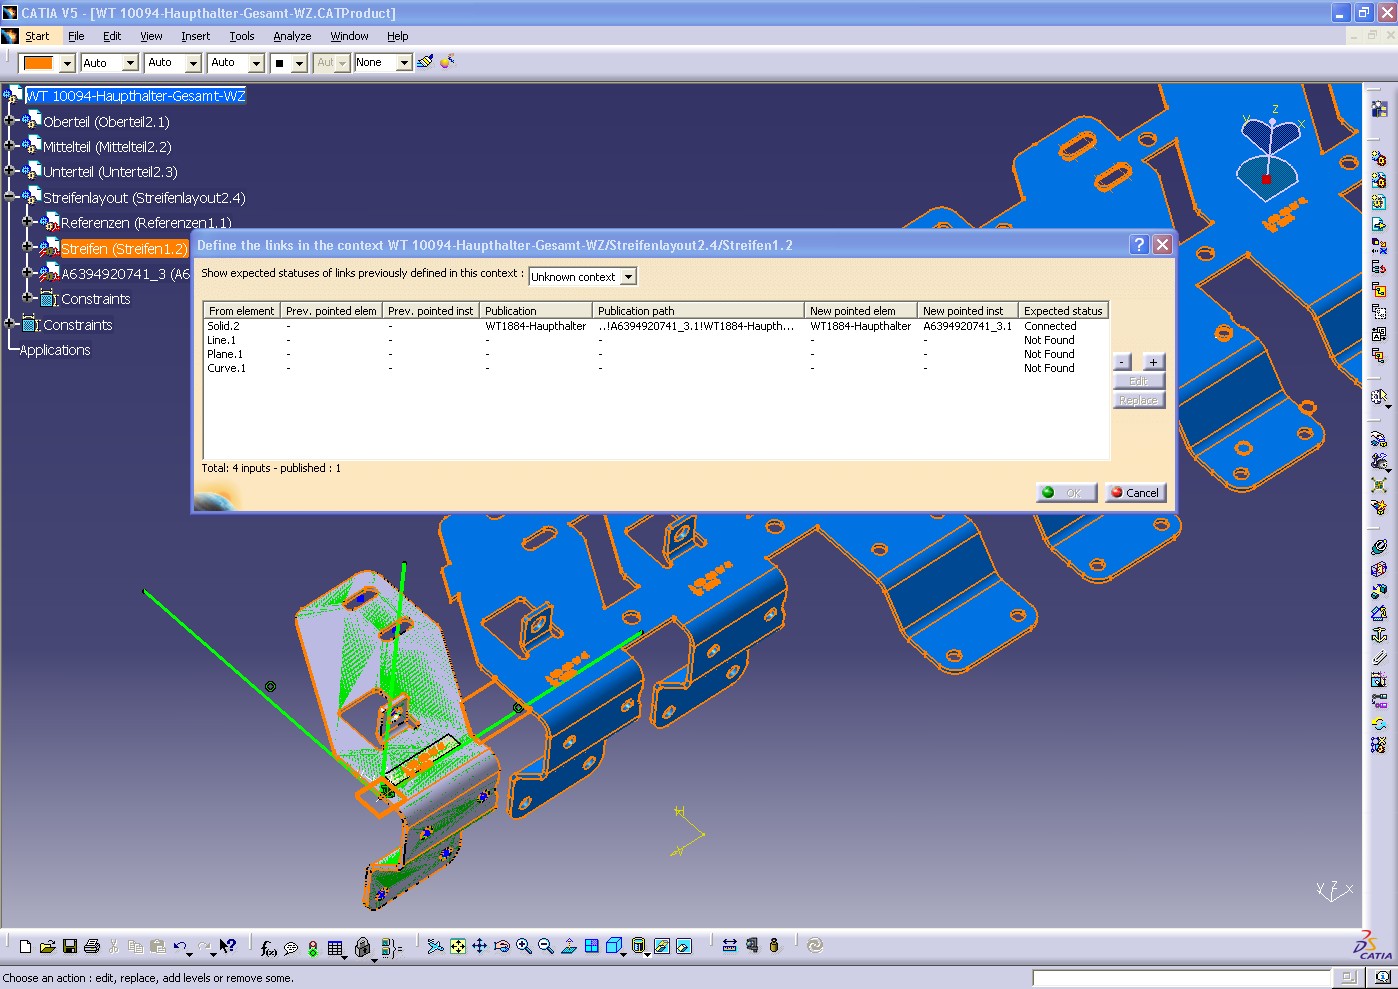Open the Analyze menu

(x=292, y=36)
